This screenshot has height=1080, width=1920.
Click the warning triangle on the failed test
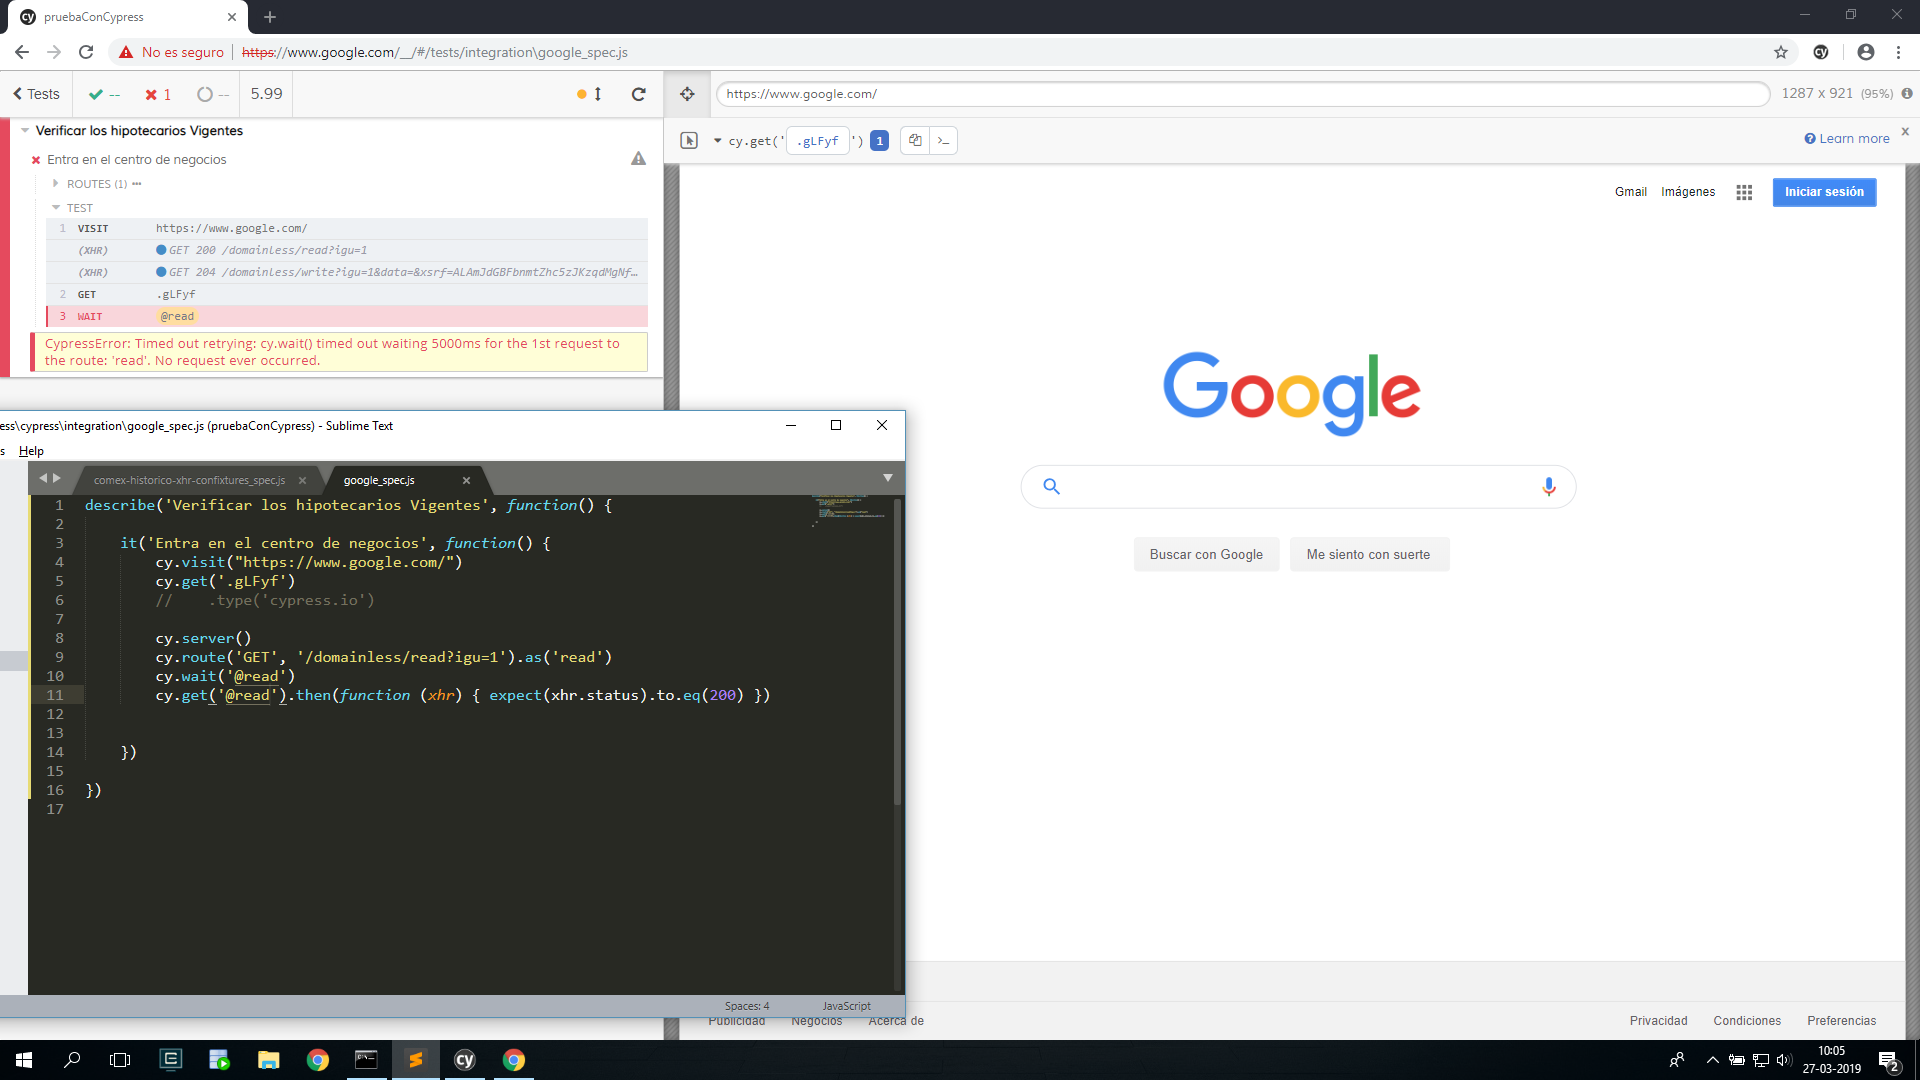pos(638,158)
